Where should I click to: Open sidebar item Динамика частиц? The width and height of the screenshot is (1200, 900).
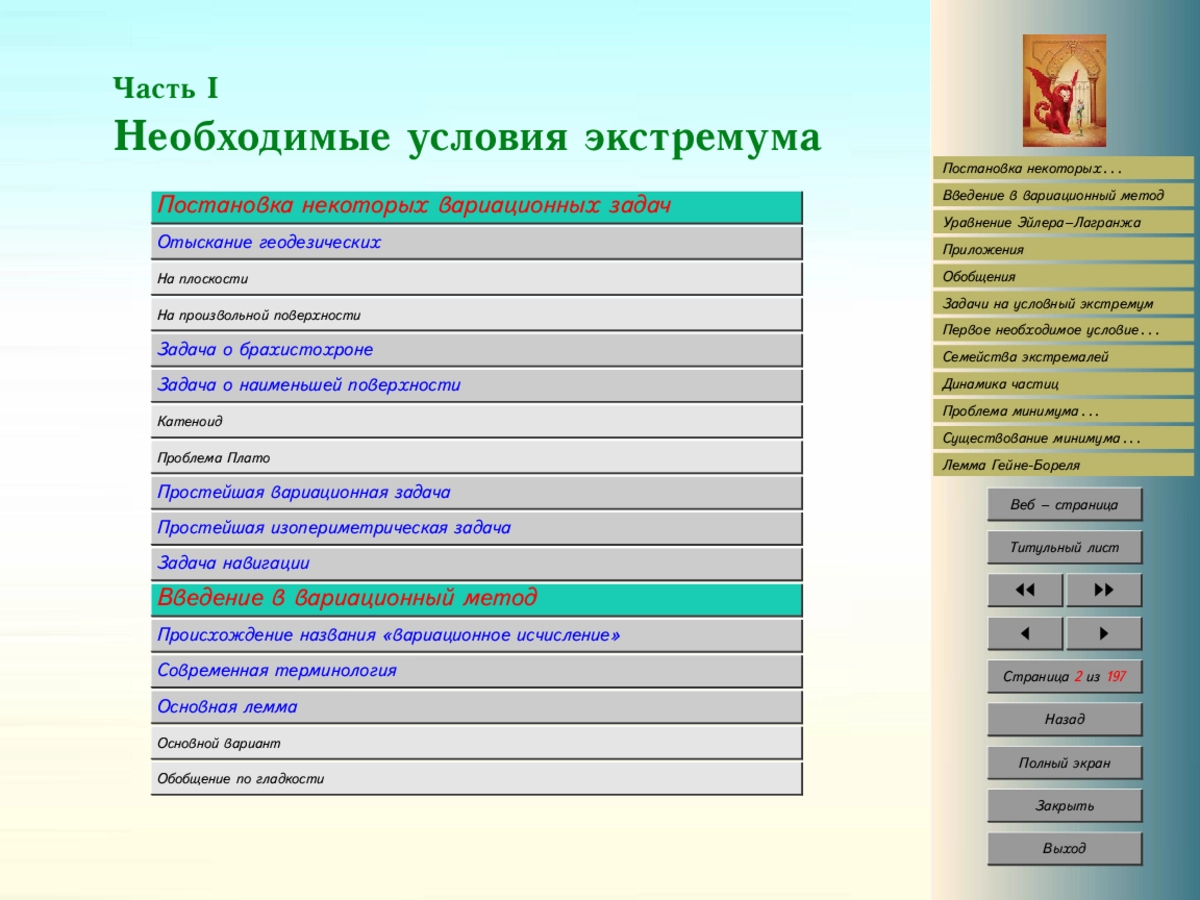coord(1064,384)
